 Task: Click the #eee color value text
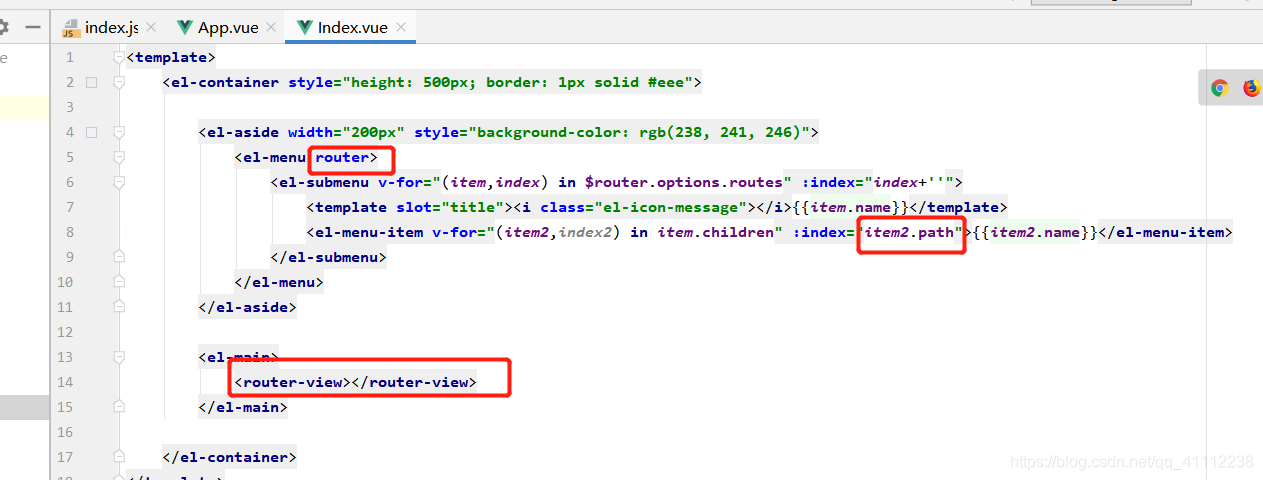pyautogui.click(x=667, y=82)
